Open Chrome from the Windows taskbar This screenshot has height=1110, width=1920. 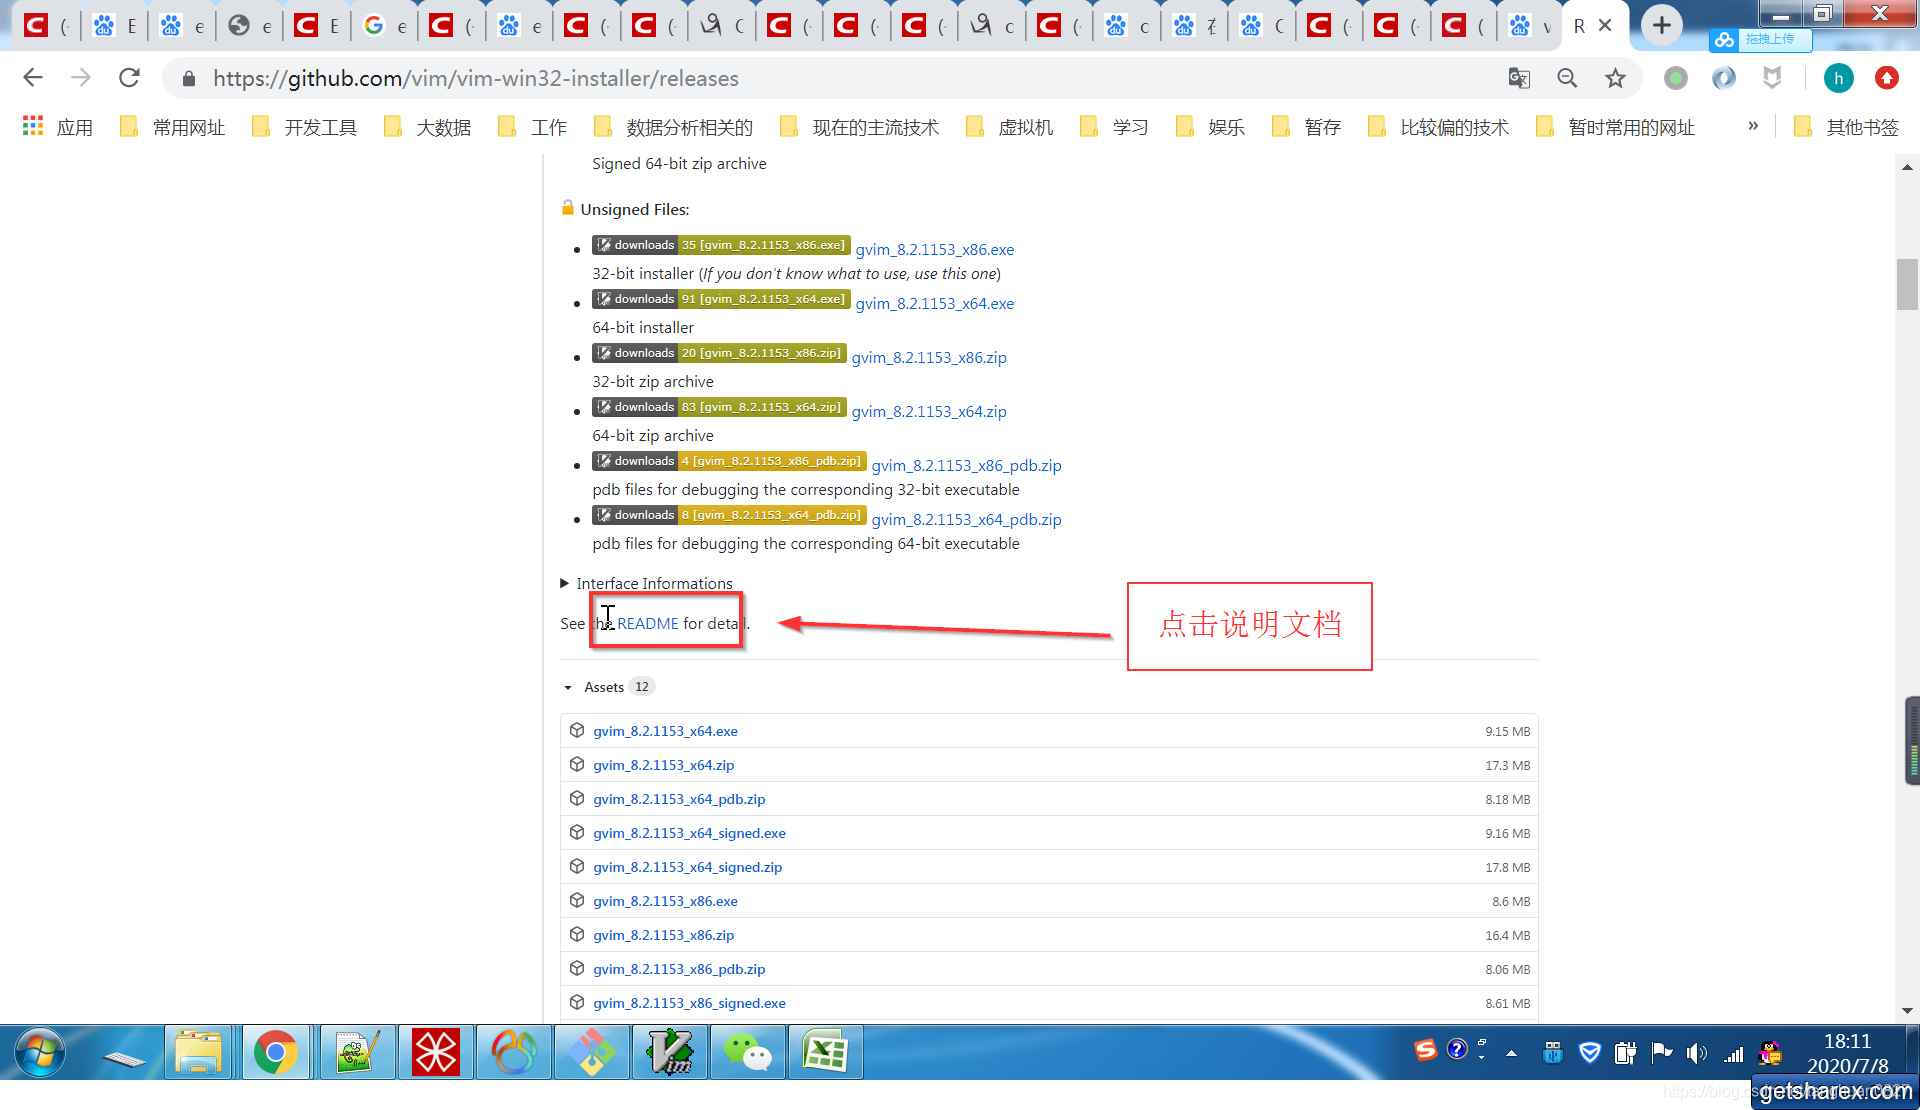click(x=275, y=1052)
